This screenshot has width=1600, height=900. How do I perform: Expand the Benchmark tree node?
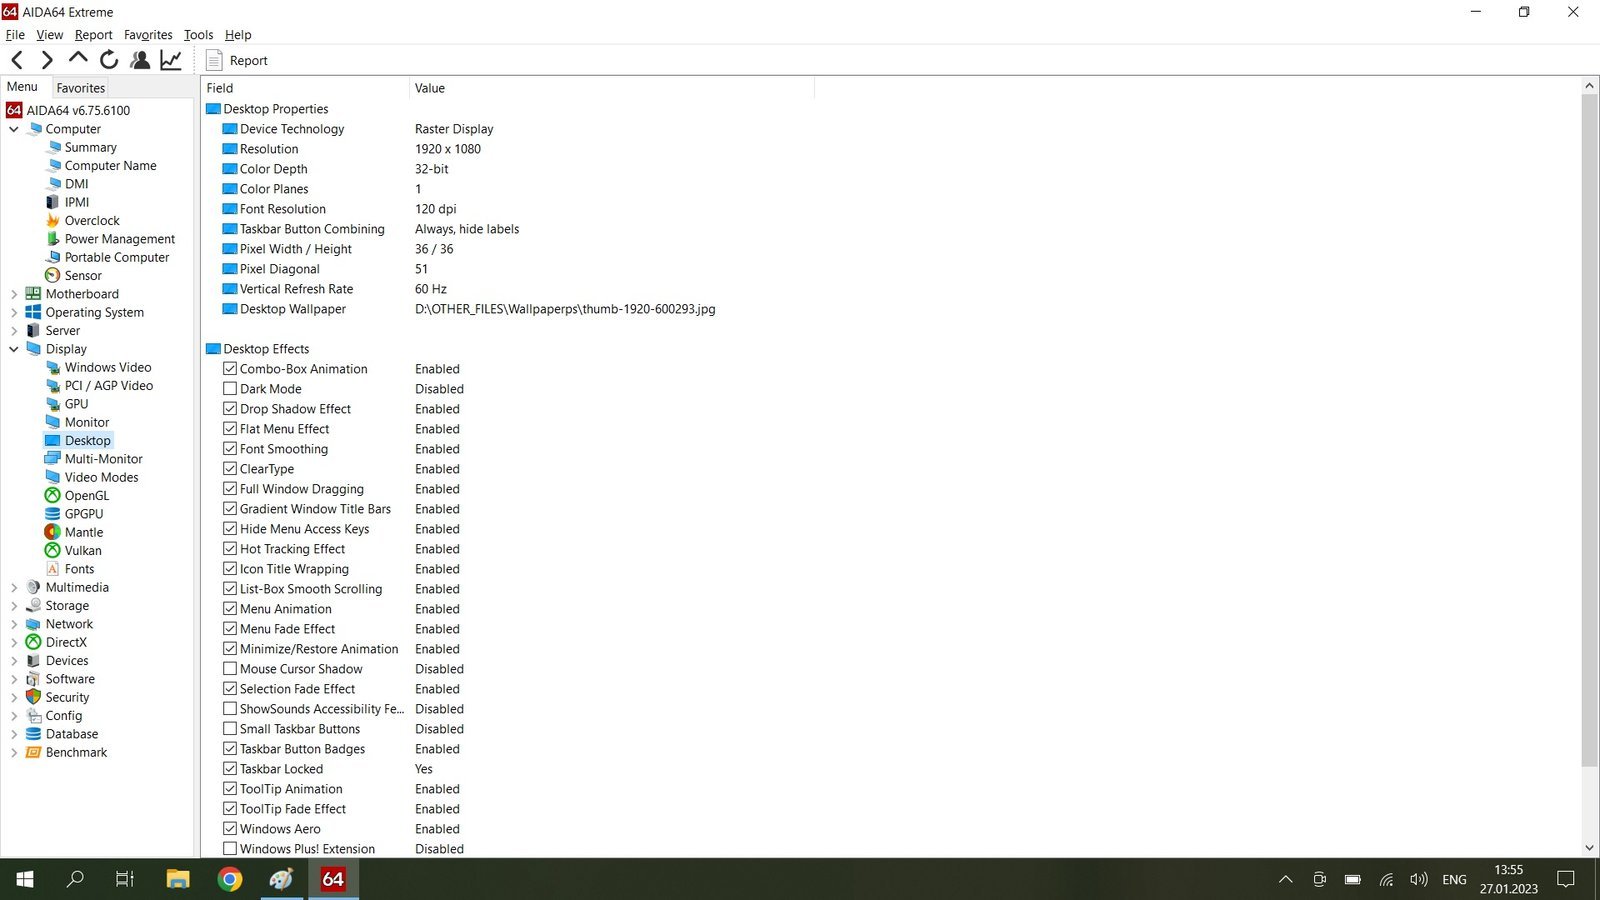point(14,753)
